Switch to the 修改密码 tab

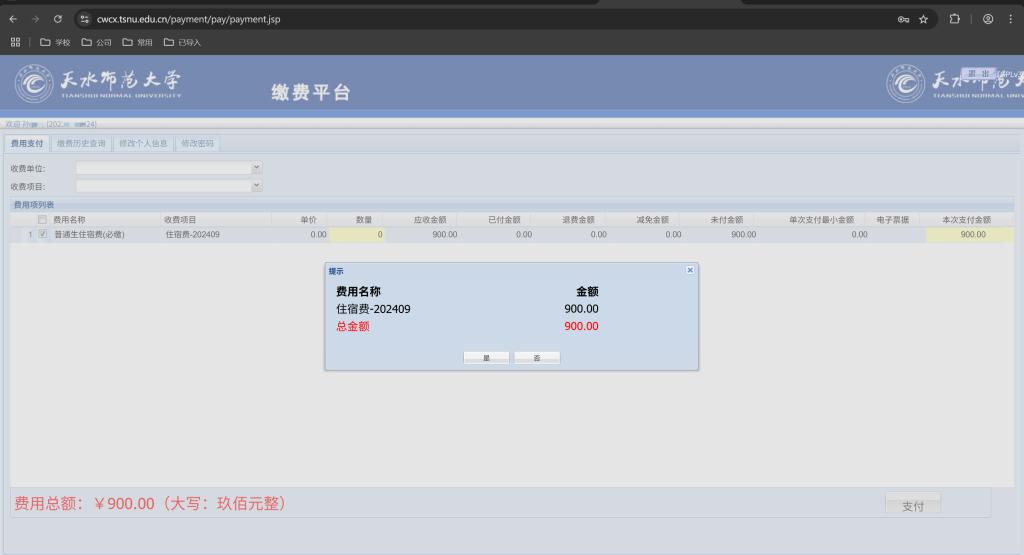click(197, 143)
